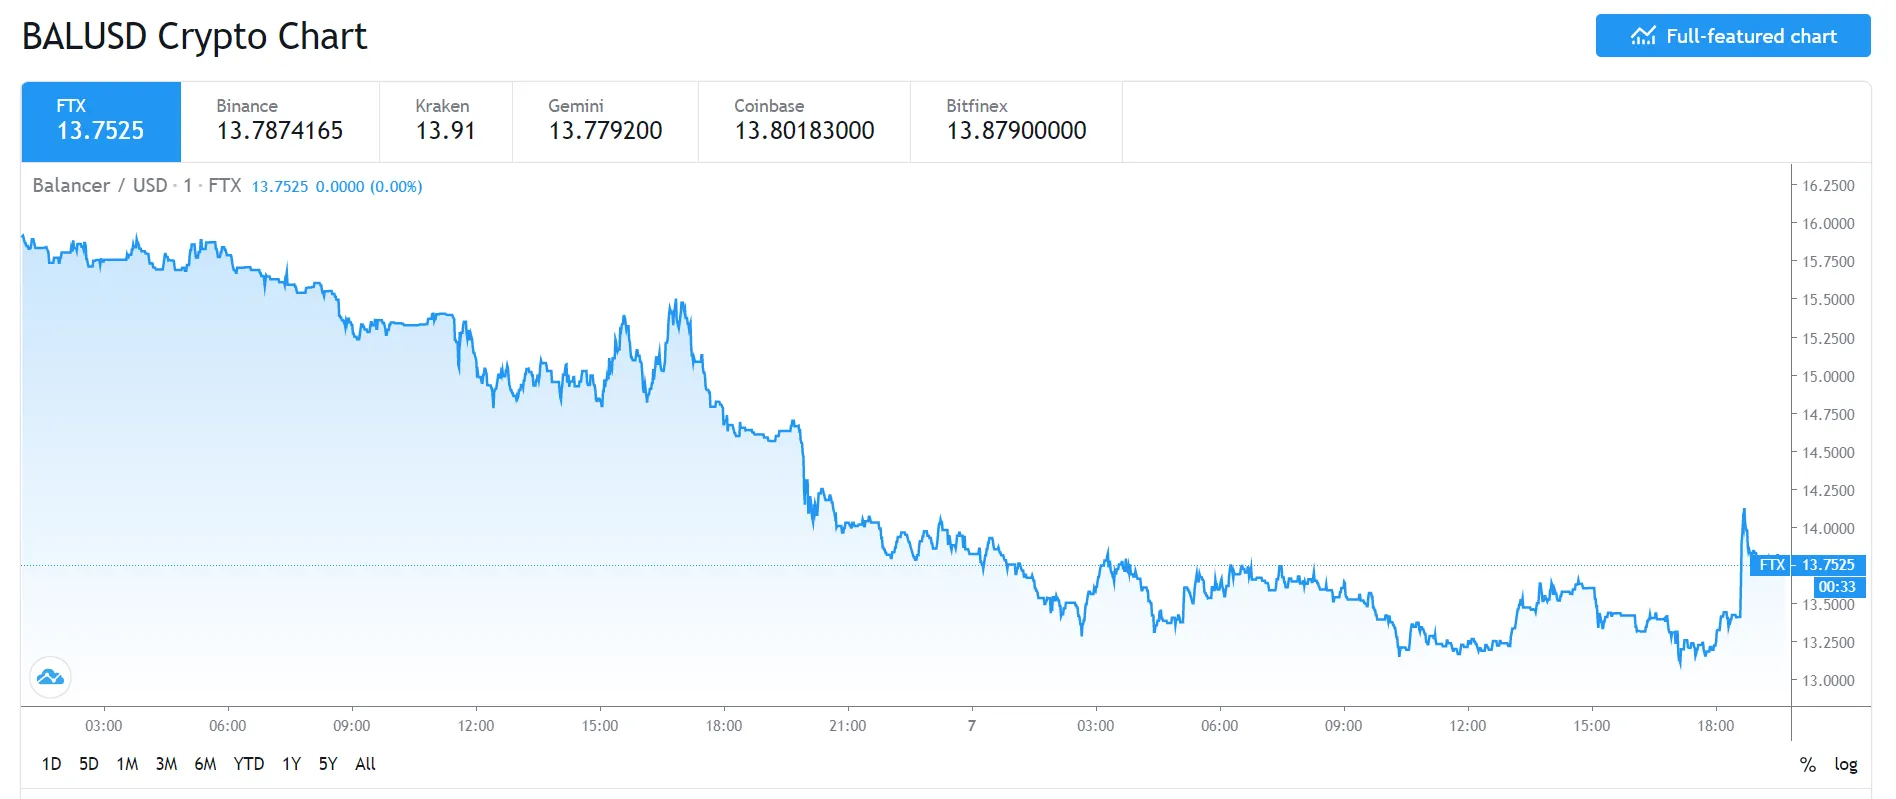Click the chart icon on Full-featured chart button
This screenshot has height=799, width=1896.
coord(1642,35)
